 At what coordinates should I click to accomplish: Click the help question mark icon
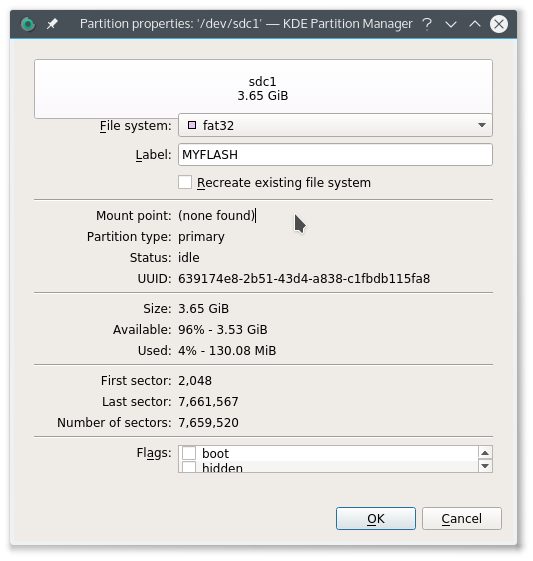(x=426, y=24)
